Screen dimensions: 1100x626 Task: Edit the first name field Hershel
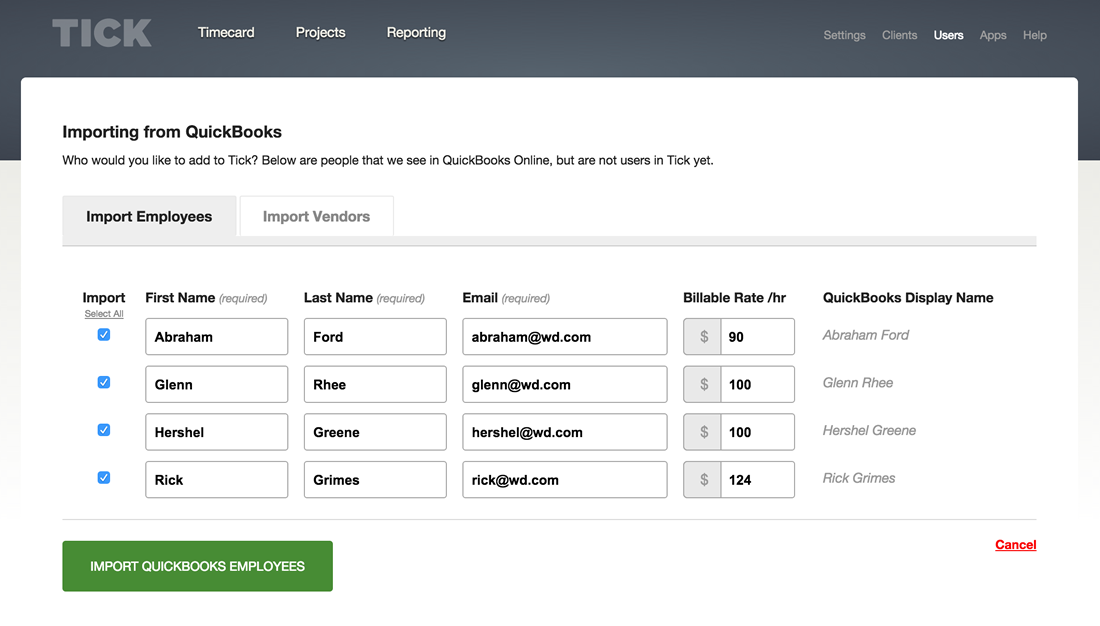[x=217, y=432]
